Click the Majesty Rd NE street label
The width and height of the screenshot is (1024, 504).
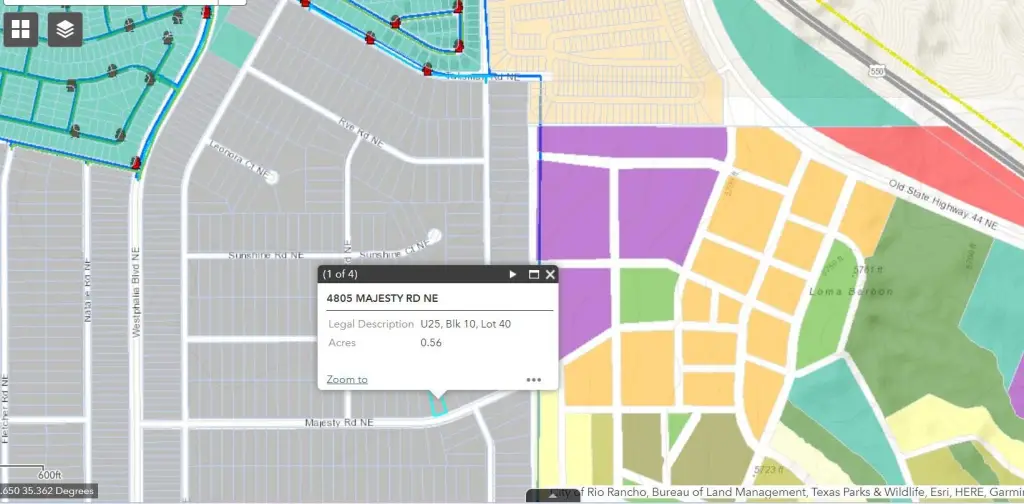point(339,424)
